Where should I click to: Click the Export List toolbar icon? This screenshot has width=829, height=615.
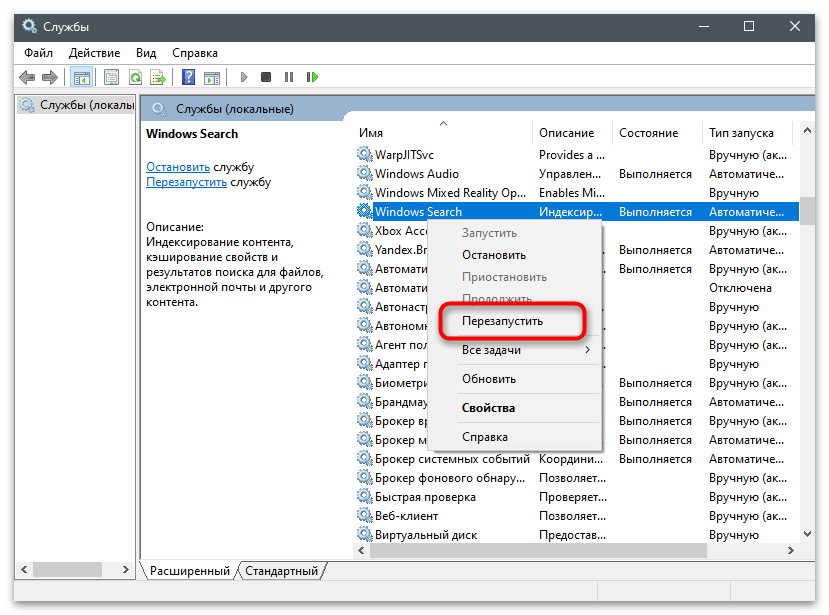tap(158, 77)
